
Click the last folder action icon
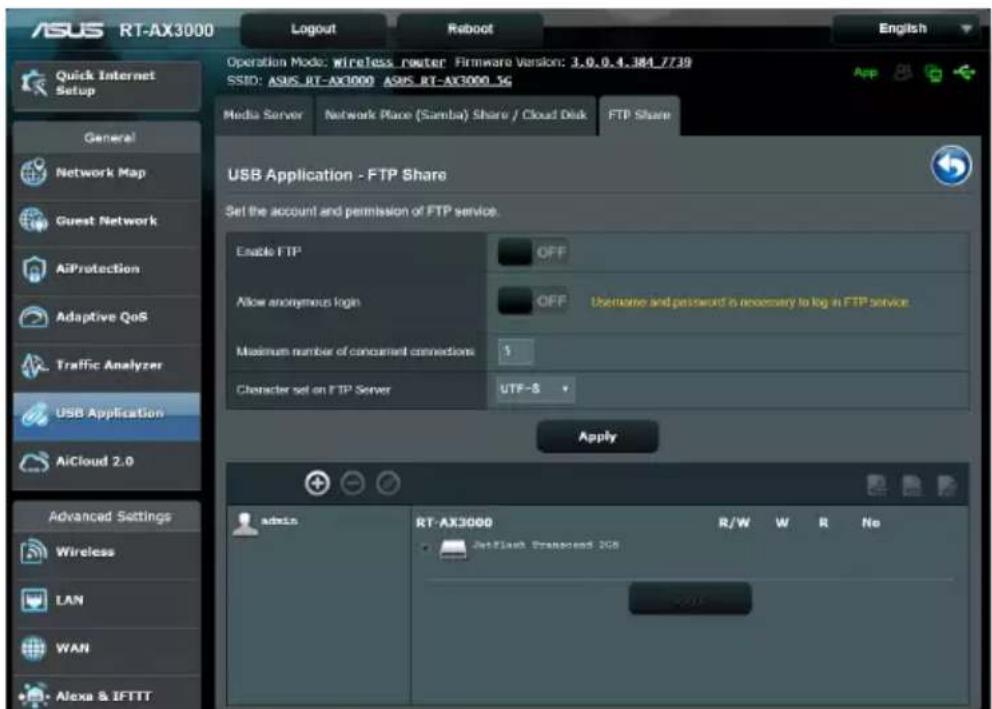point(946,485)
